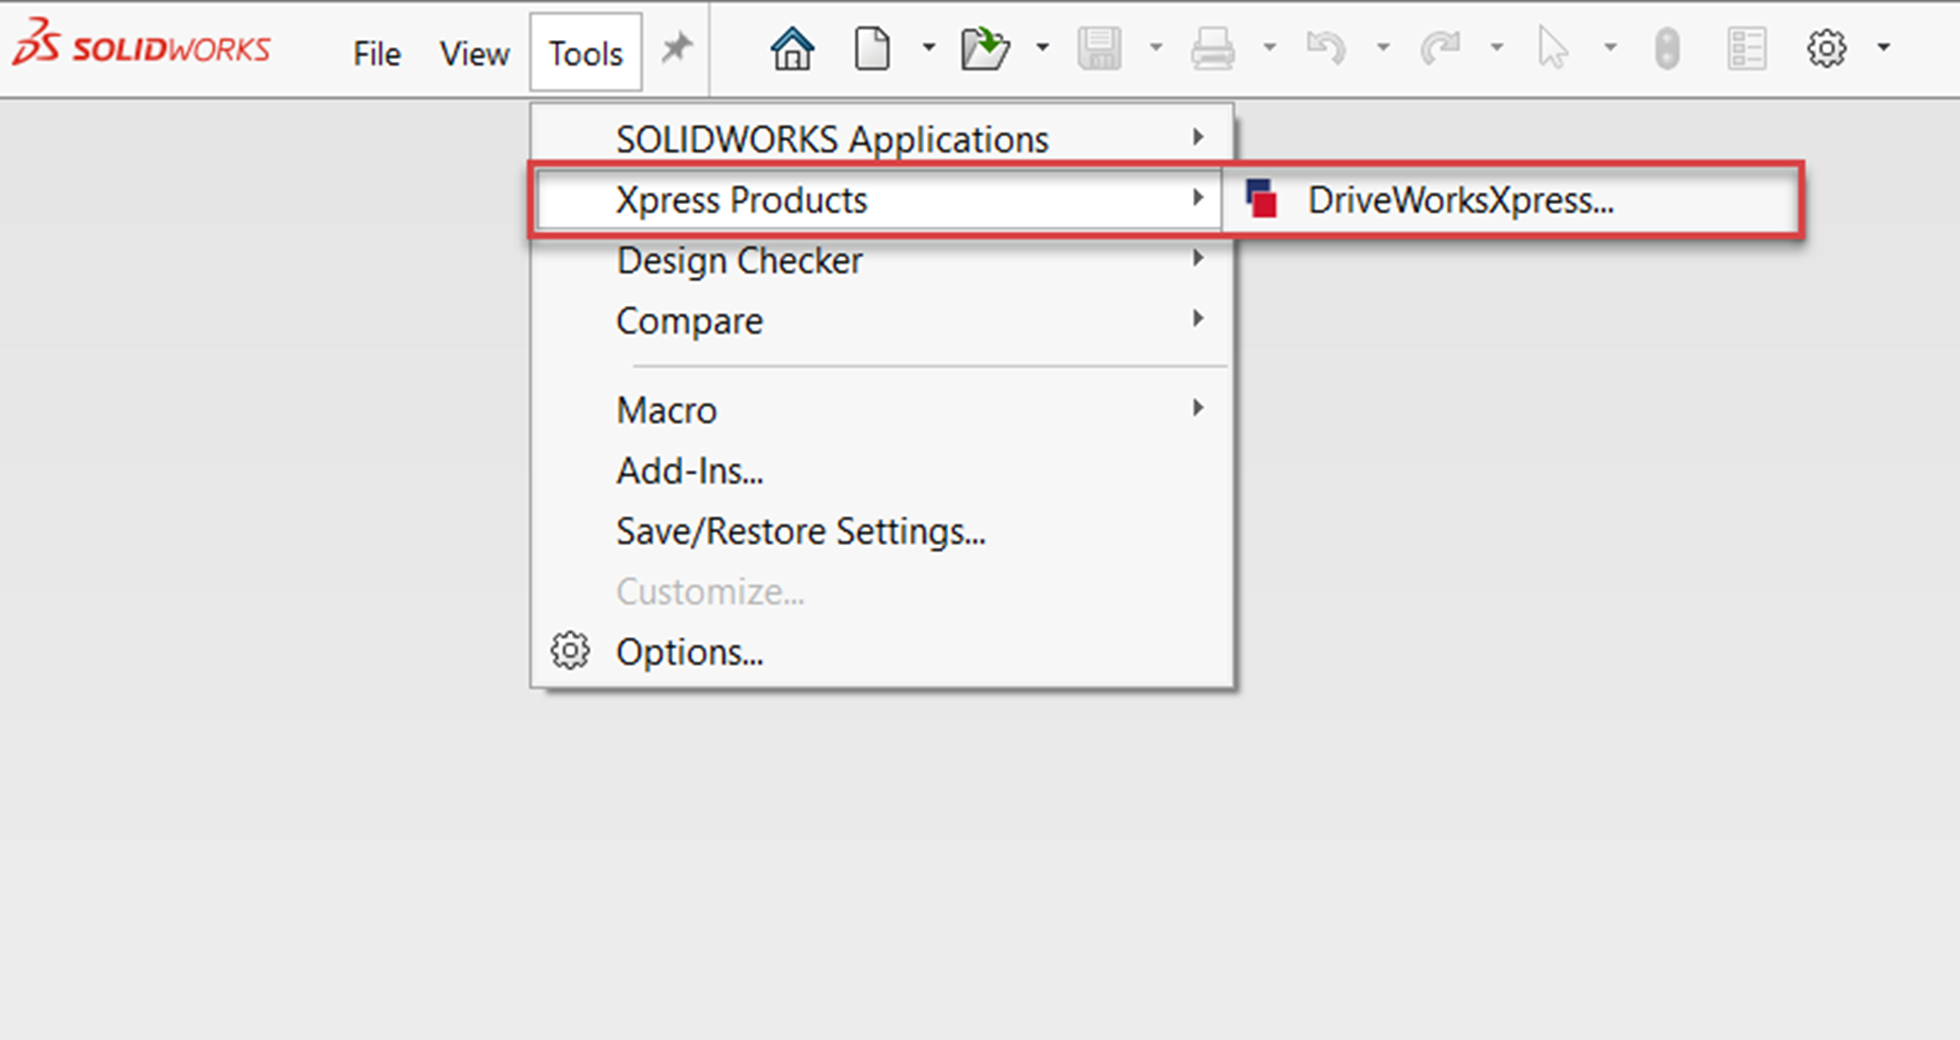This screenshot has width=1960, height=1040.
Task: Expand the SOLIDWORKS Applications submenu
Action: tap(833, 138)
